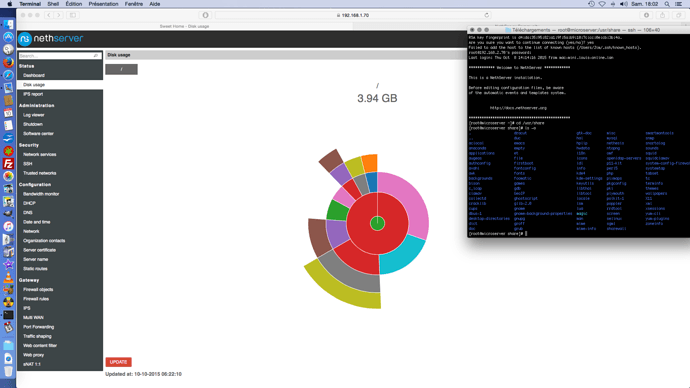Select the Sweet Home - Disk usage tab
Screen dimensions: 690x388
coord(184,26)
